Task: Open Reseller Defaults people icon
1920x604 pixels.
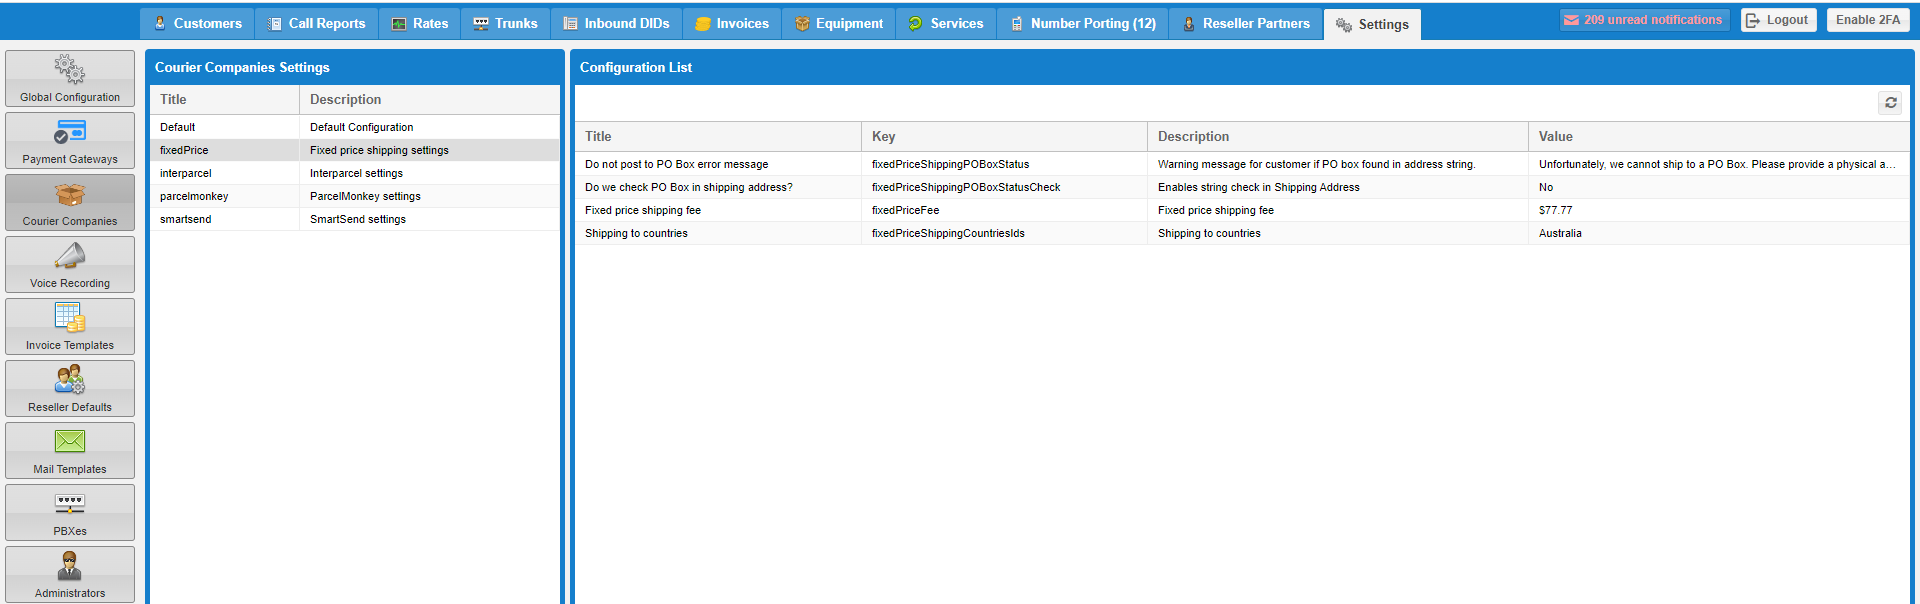Action: point(70,379)
